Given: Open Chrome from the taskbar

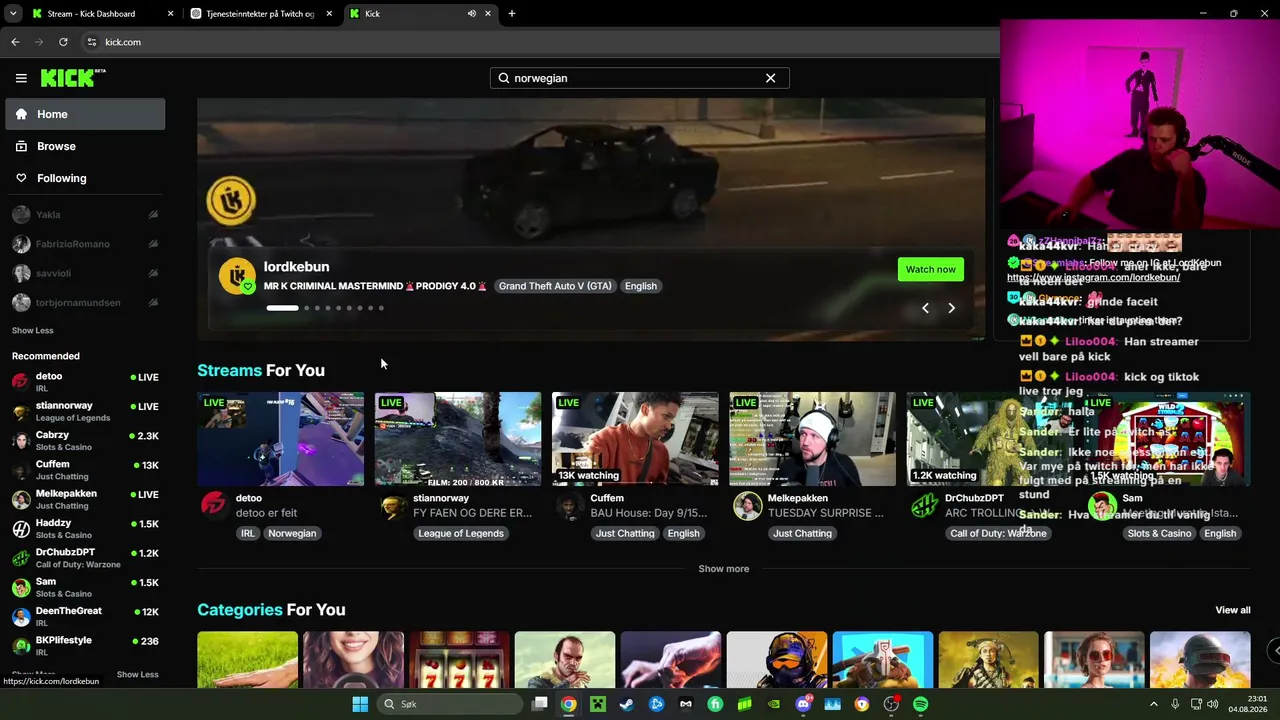Looking at the screenshot, I should click(568, 704).
